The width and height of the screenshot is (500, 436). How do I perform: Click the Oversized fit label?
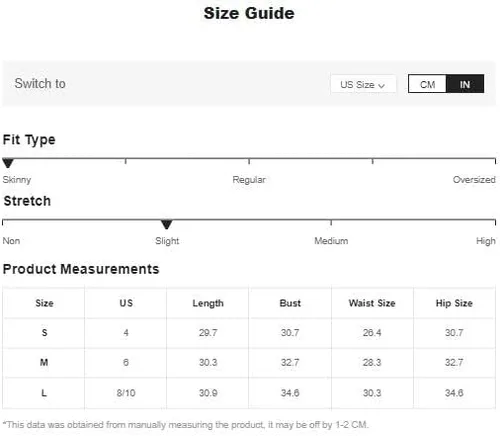point(474,180)
